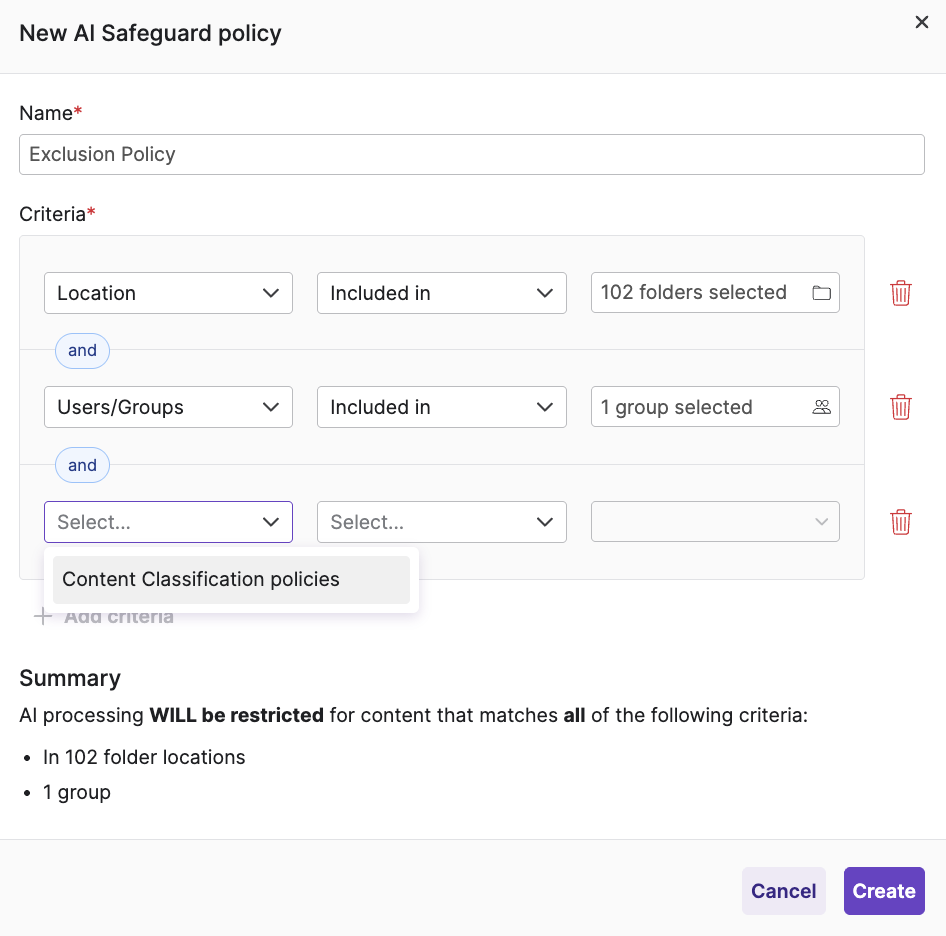Open the Location criteria type dropdown
The height and width of the screenshot is (936, 946).
click(168, 293)
